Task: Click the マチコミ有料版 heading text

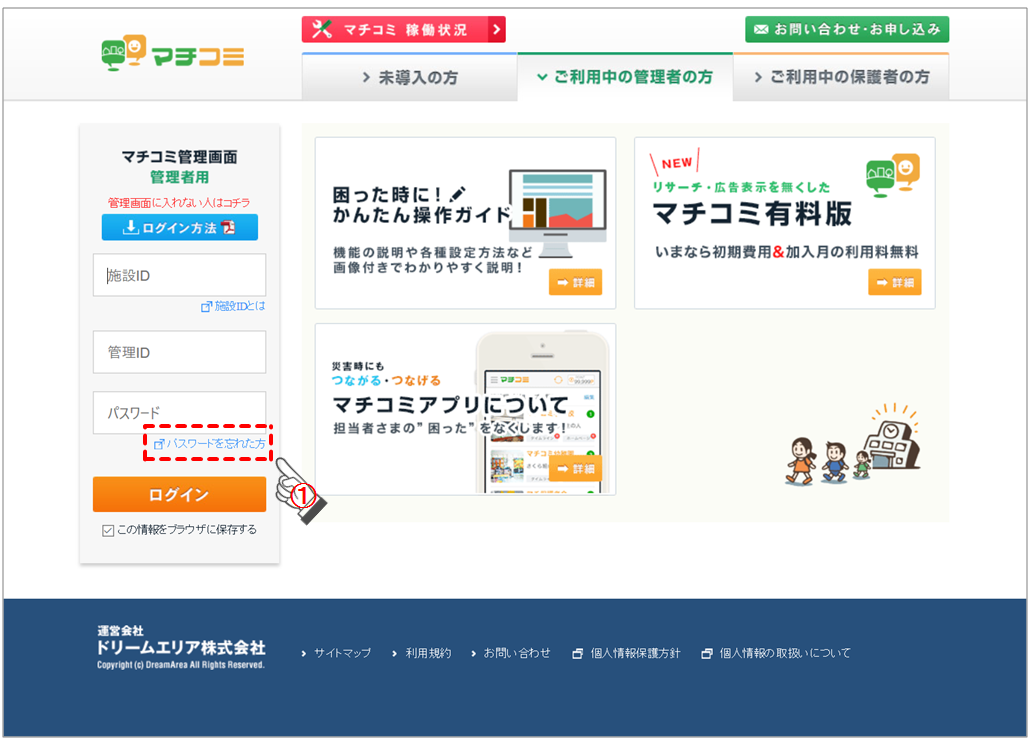Action: coord(752,214)
